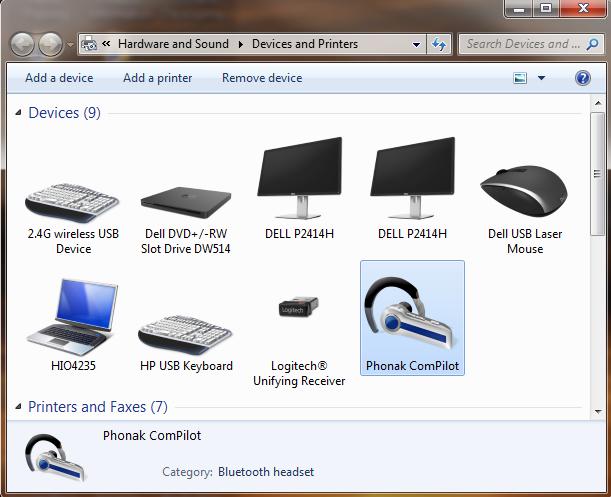This screenshot has height=497, width=611.
Task: Select the first DELL P2414H monitor next to the DVD drive
Action: pyautogui.click(x=299, y=178)
